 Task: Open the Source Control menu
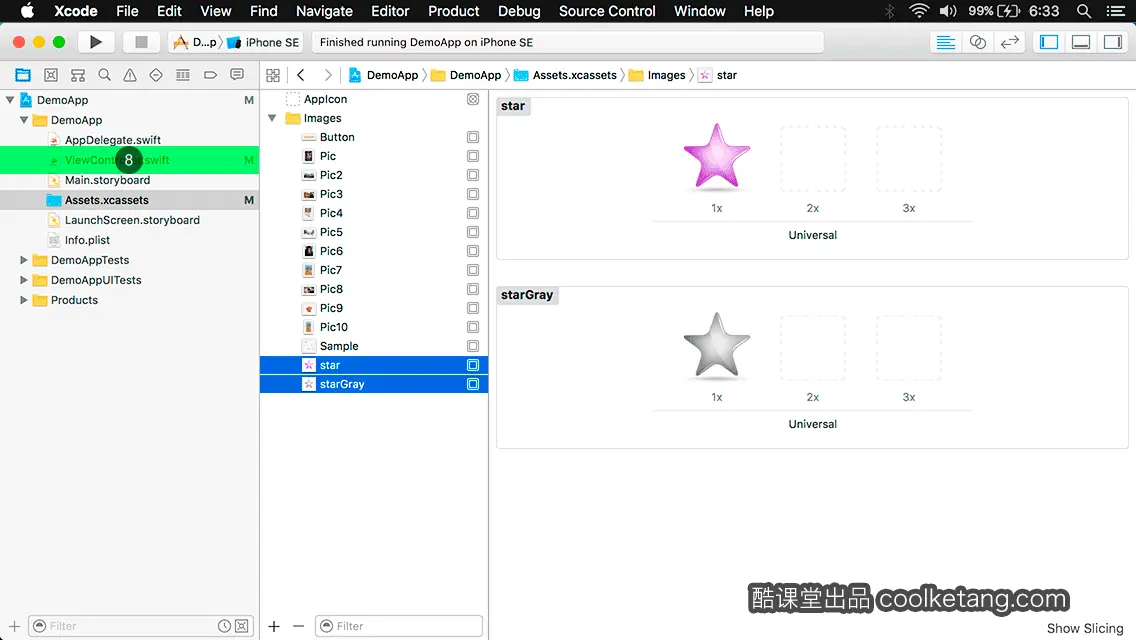pyautogui.click(x=607, y=11)
